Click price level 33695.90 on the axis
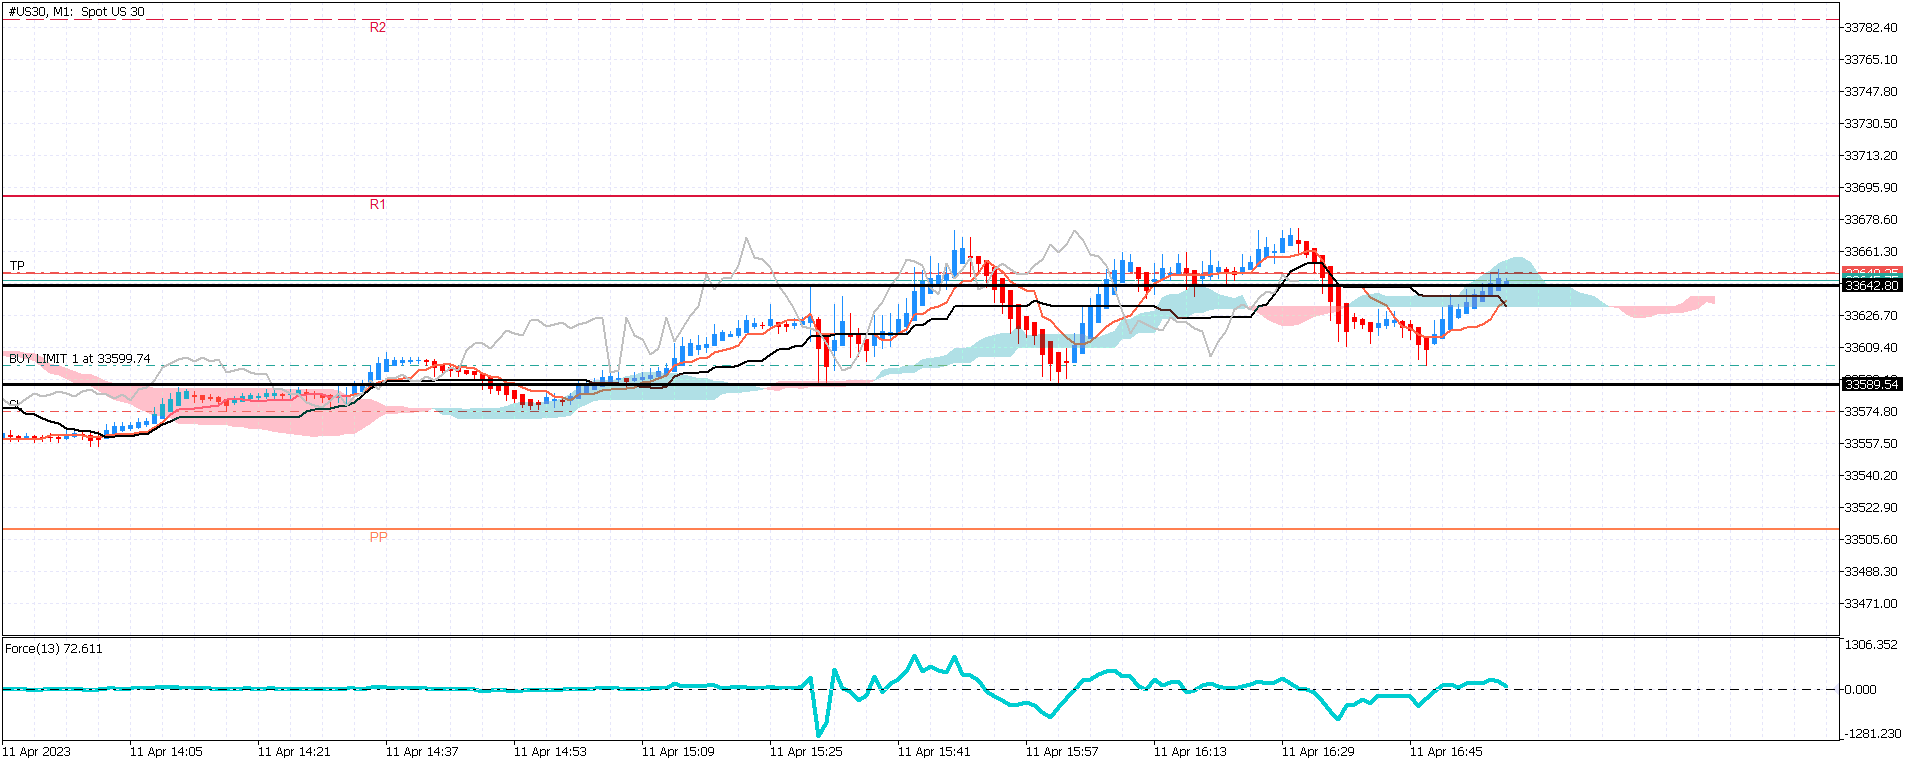This screenshot has width=1916, height=764. pos(1871,188)
